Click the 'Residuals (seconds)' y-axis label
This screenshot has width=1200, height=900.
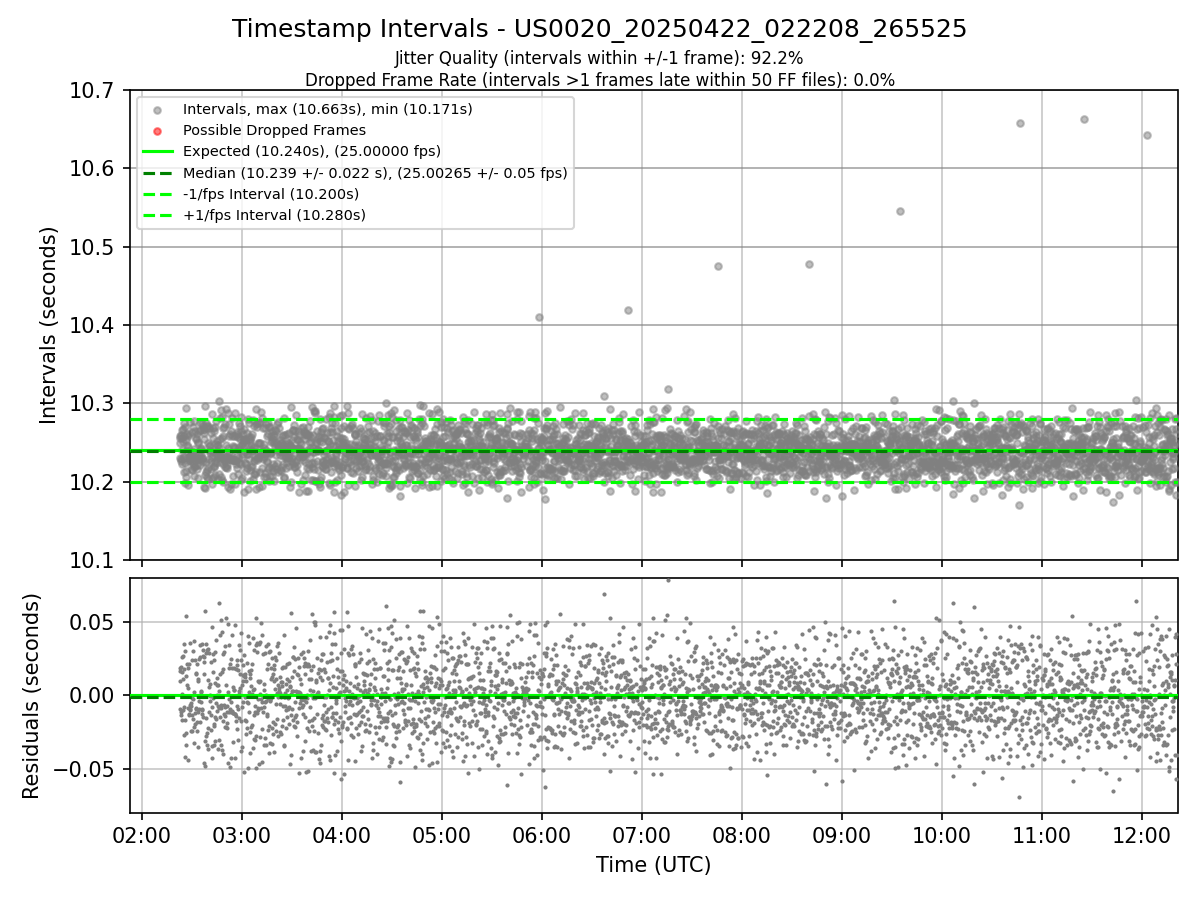[x=32, y=696]
